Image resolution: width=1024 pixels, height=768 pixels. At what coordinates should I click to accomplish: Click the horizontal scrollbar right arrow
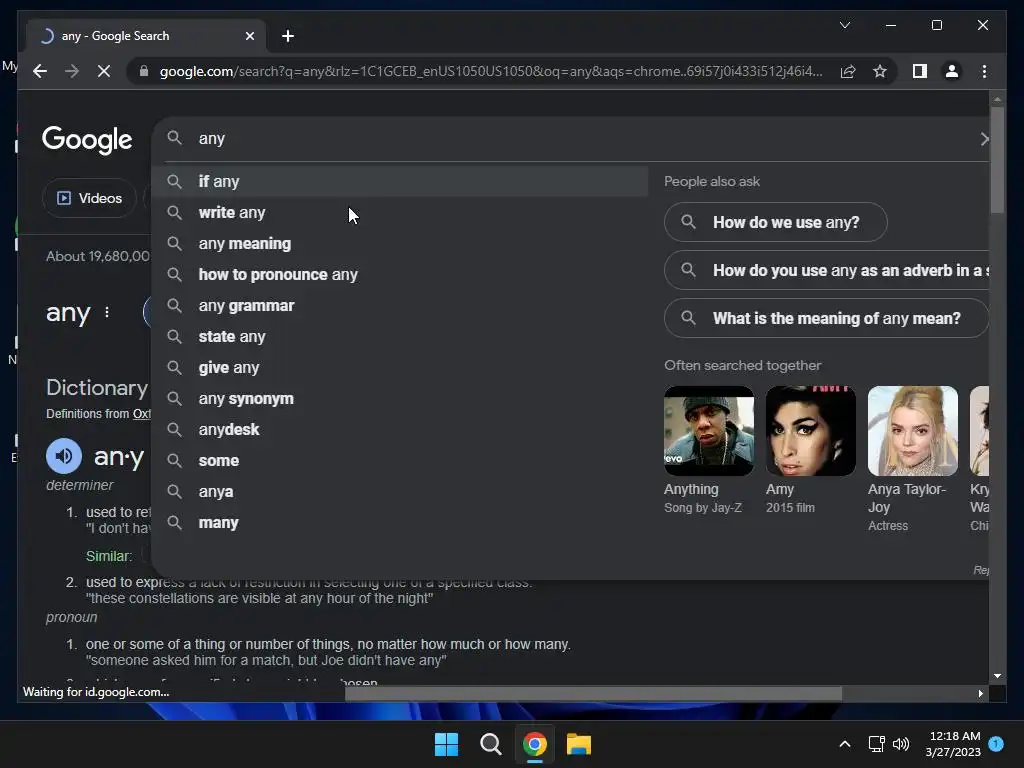click(x=980, y=694)
